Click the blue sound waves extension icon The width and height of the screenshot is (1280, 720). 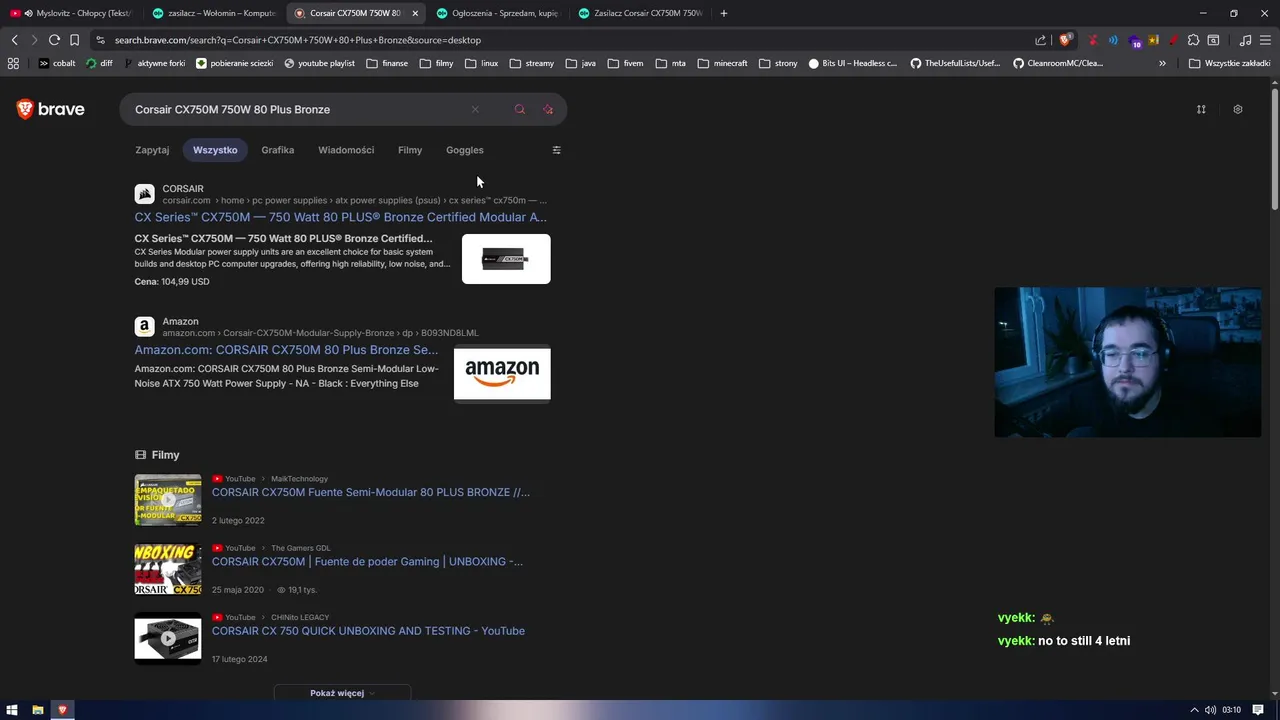tap(1113, 40)
